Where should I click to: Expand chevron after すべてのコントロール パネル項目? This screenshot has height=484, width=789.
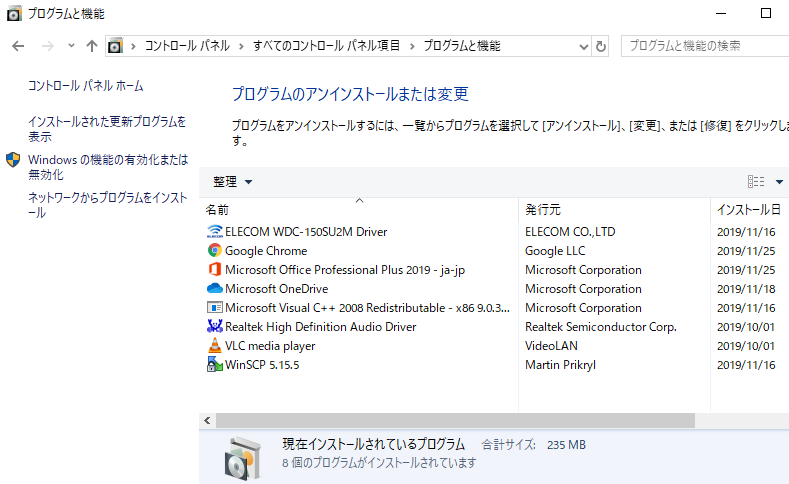tap(413, 46)
